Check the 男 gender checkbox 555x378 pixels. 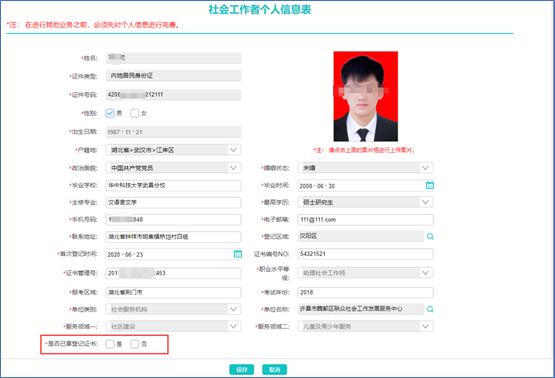[x=110, y=113]
